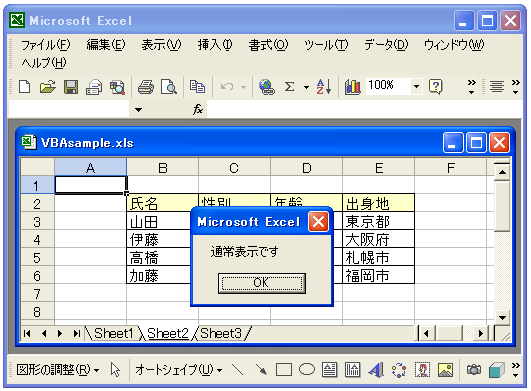531x391 pixels.
Task: Select cell containing 札幌市
Action: [x=378, y=257]
